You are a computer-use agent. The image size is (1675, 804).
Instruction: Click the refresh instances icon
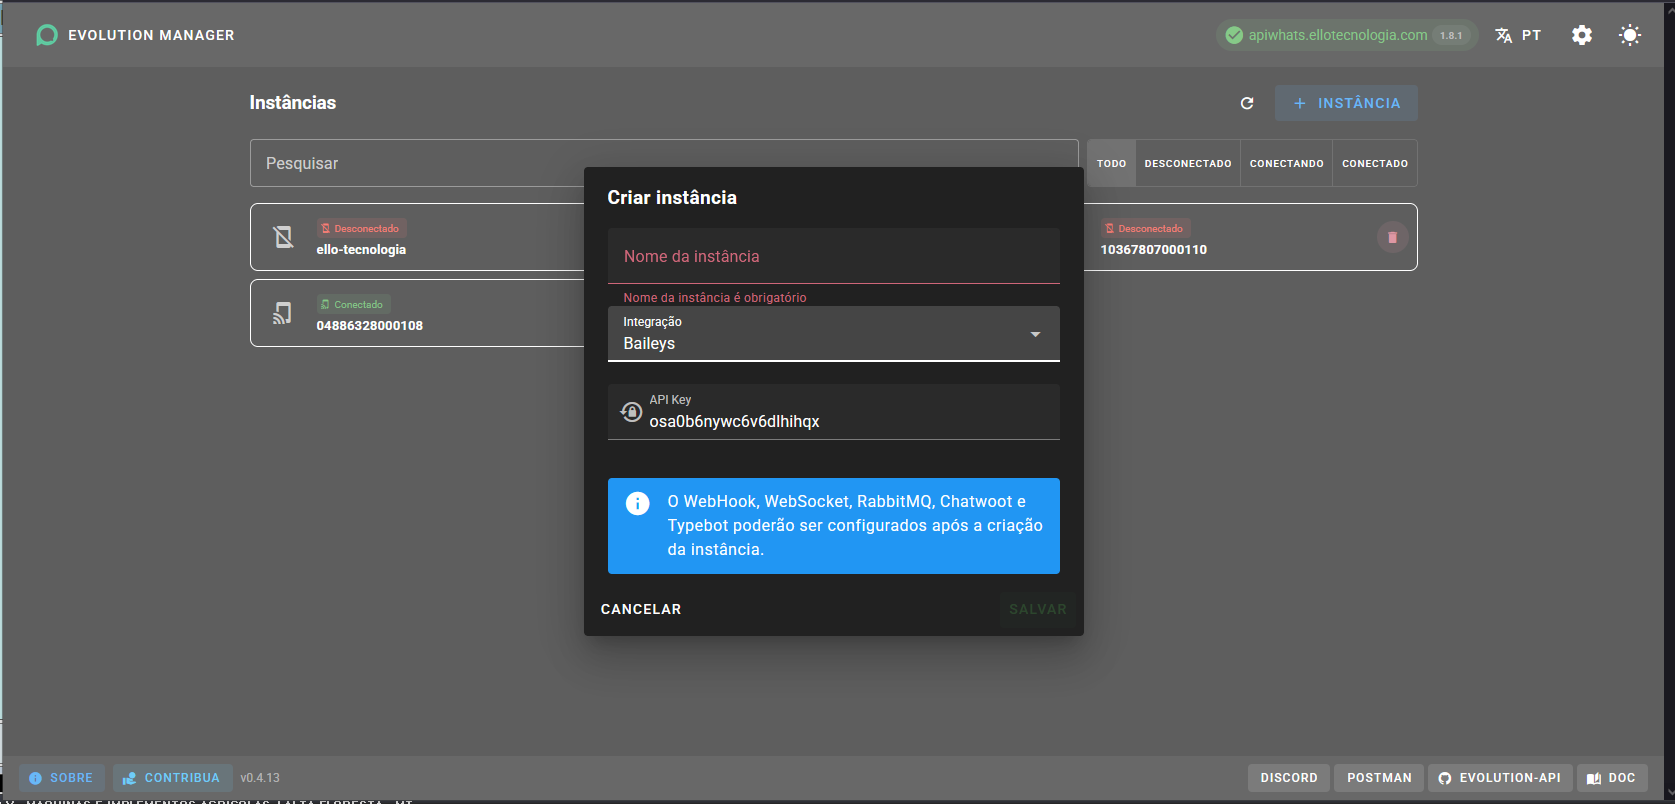pos(1247,103)
